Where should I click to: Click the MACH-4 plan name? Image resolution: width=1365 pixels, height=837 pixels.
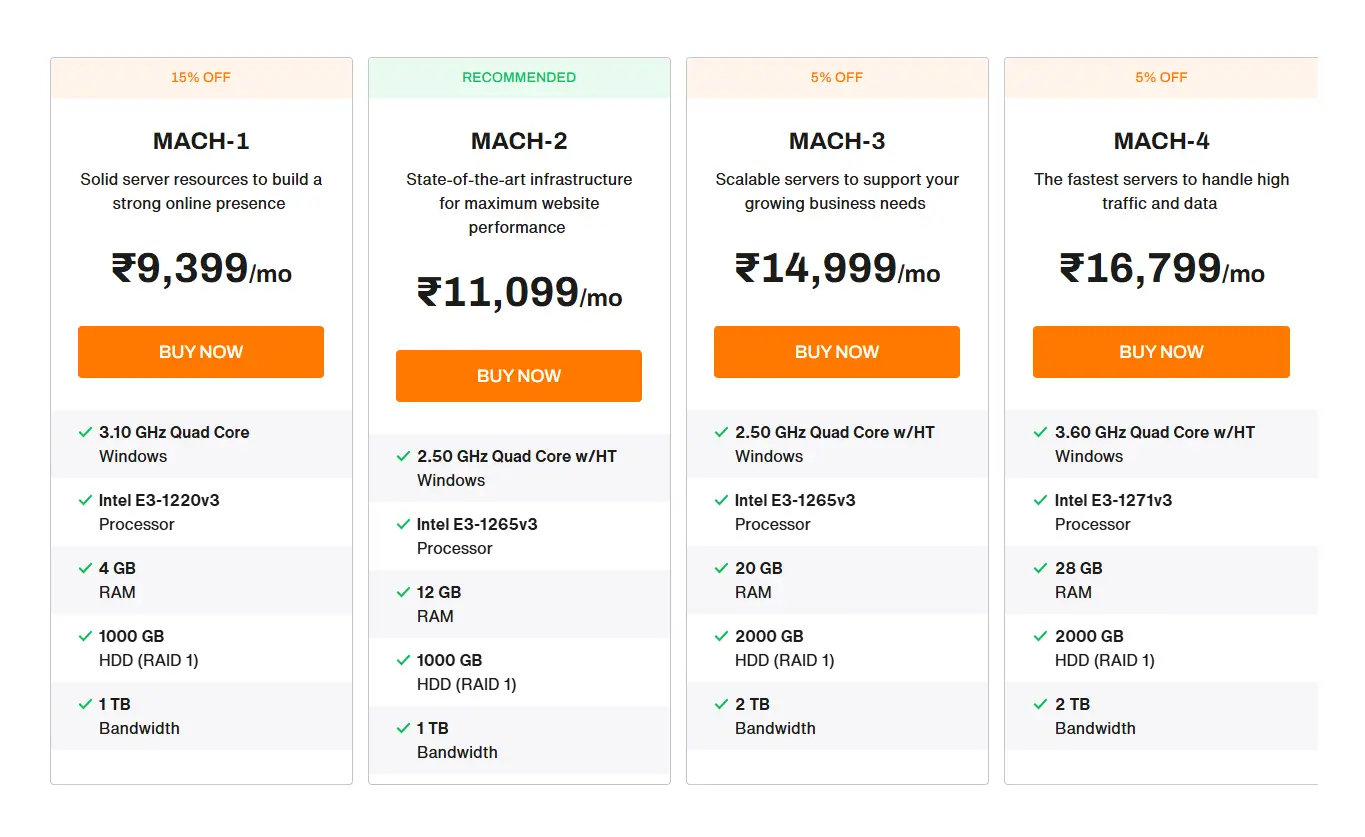pos(1160,141)
